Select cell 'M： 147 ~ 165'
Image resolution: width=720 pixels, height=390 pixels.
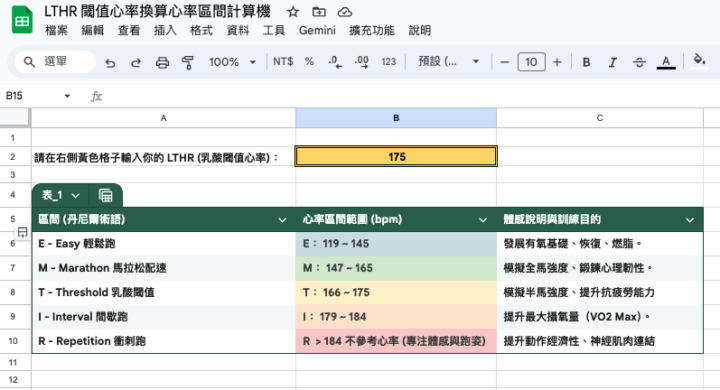396,268
